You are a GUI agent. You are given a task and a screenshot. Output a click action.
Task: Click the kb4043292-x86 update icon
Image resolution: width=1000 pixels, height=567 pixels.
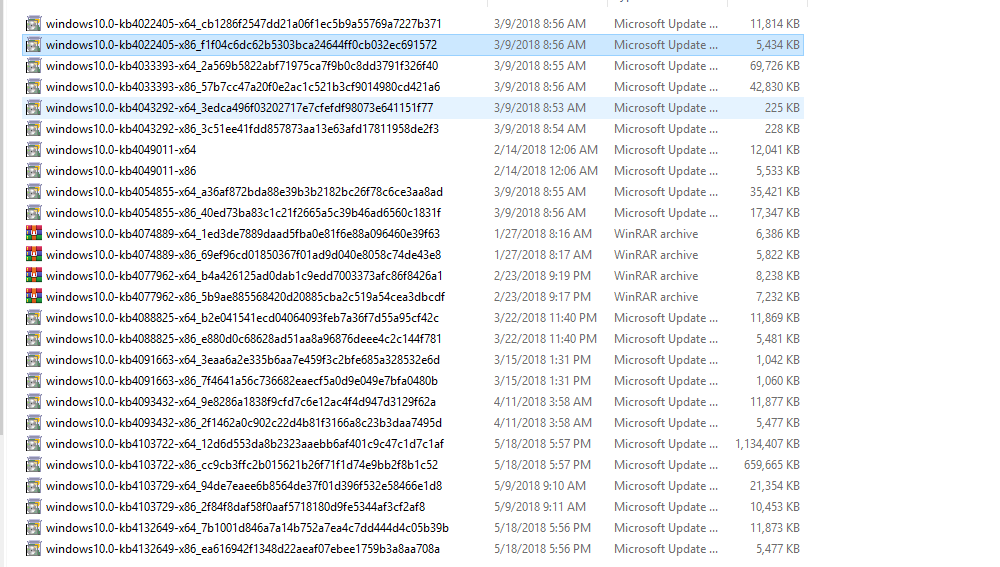(x=34, y=129)
